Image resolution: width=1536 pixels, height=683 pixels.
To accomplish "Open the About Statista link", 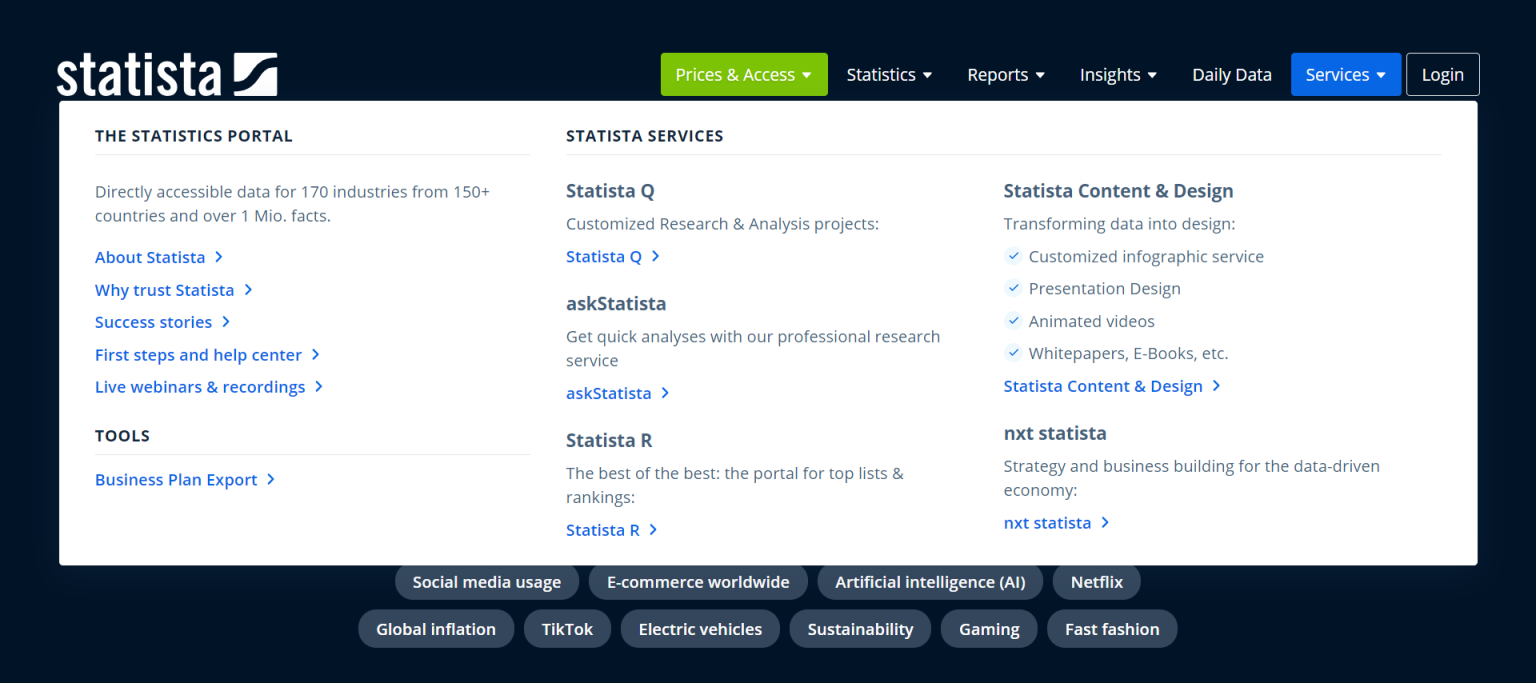I will pyautogui.click(x=150, y=257).
